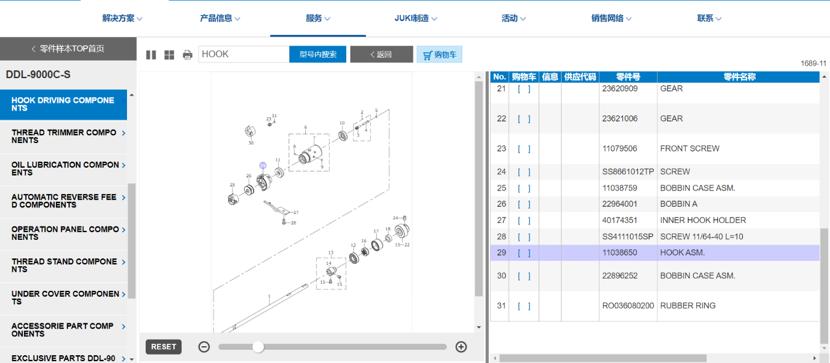This screenshot has width=830, height=363.
Task: Select the four-tile grid view icon
Action: pos(169,55)
